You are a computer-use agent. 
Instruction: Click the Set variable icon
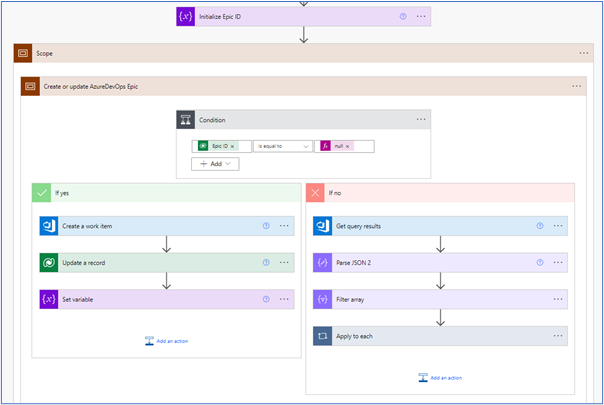point(49,299)
